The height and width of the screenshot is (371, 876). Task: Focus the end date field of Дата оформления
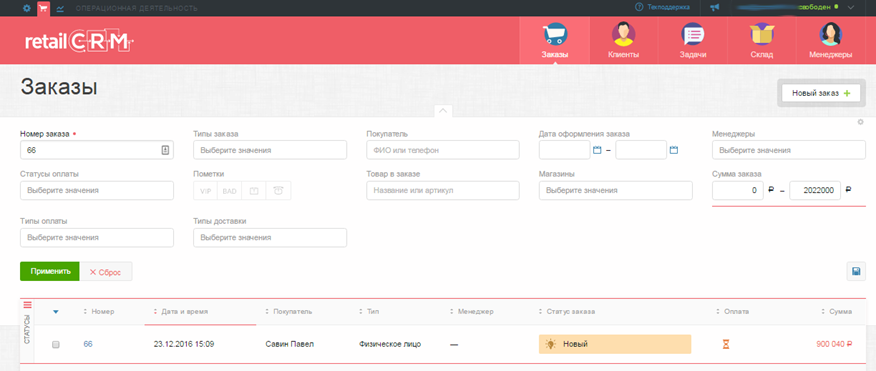click(x=641, y=150)
